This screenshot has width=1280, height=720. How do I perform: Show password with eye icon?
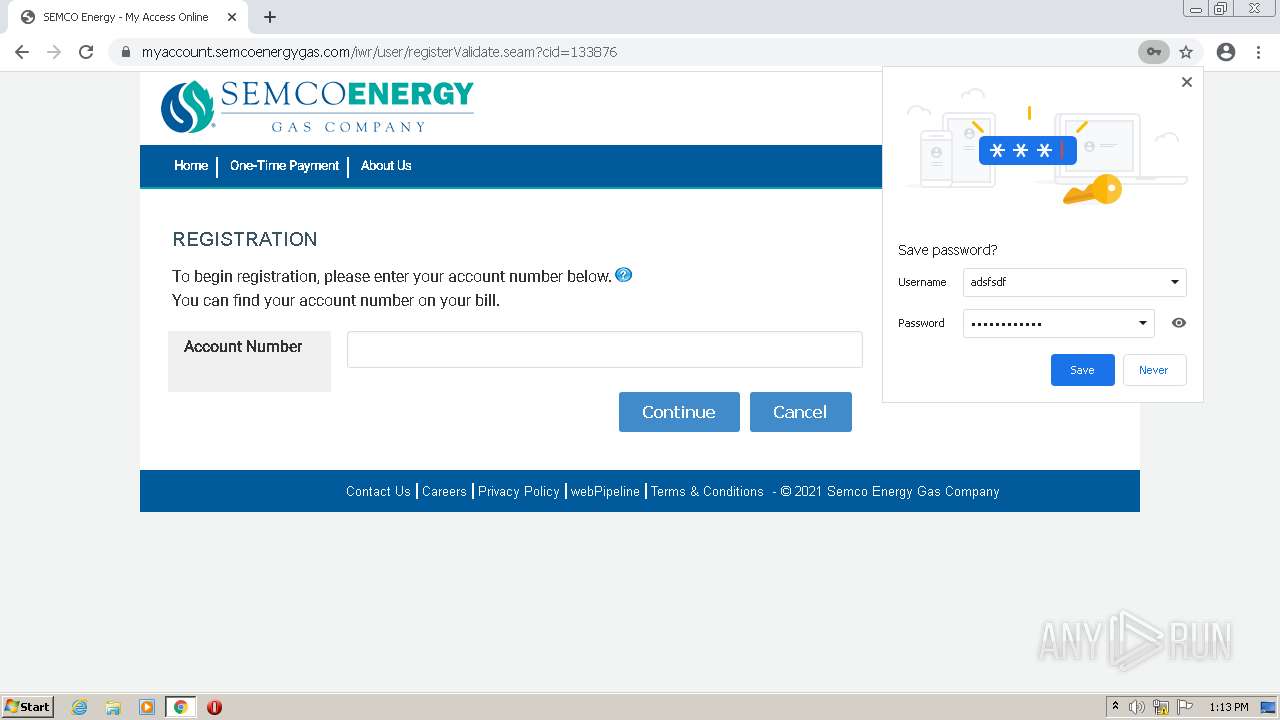(1179, 323)
